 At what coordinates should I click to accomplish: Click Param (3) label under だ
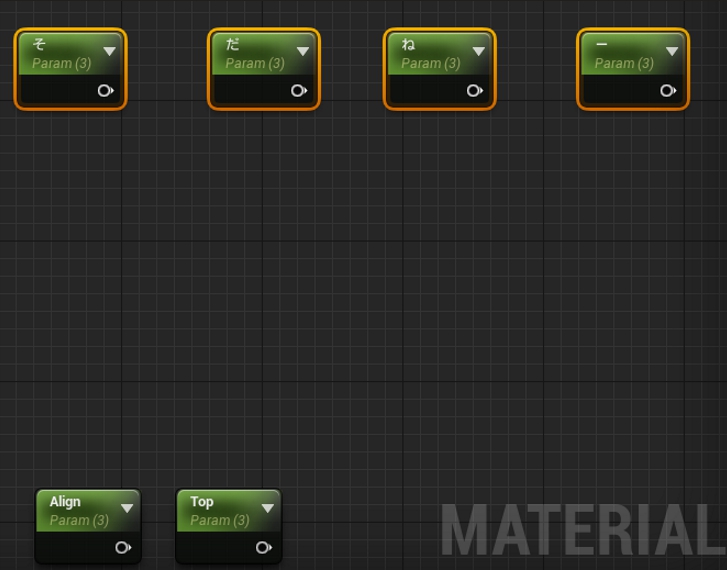click(255, 63)
